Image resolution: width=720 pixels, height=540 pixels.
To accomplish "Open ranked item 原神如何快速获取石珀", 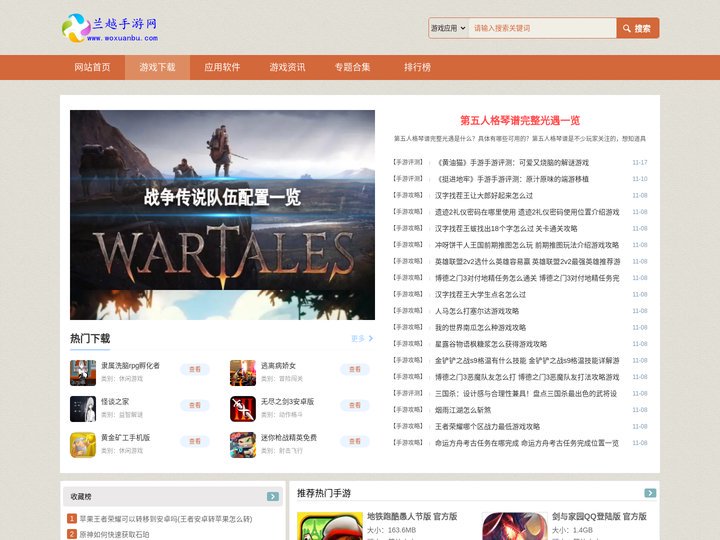I will point(114,534).
